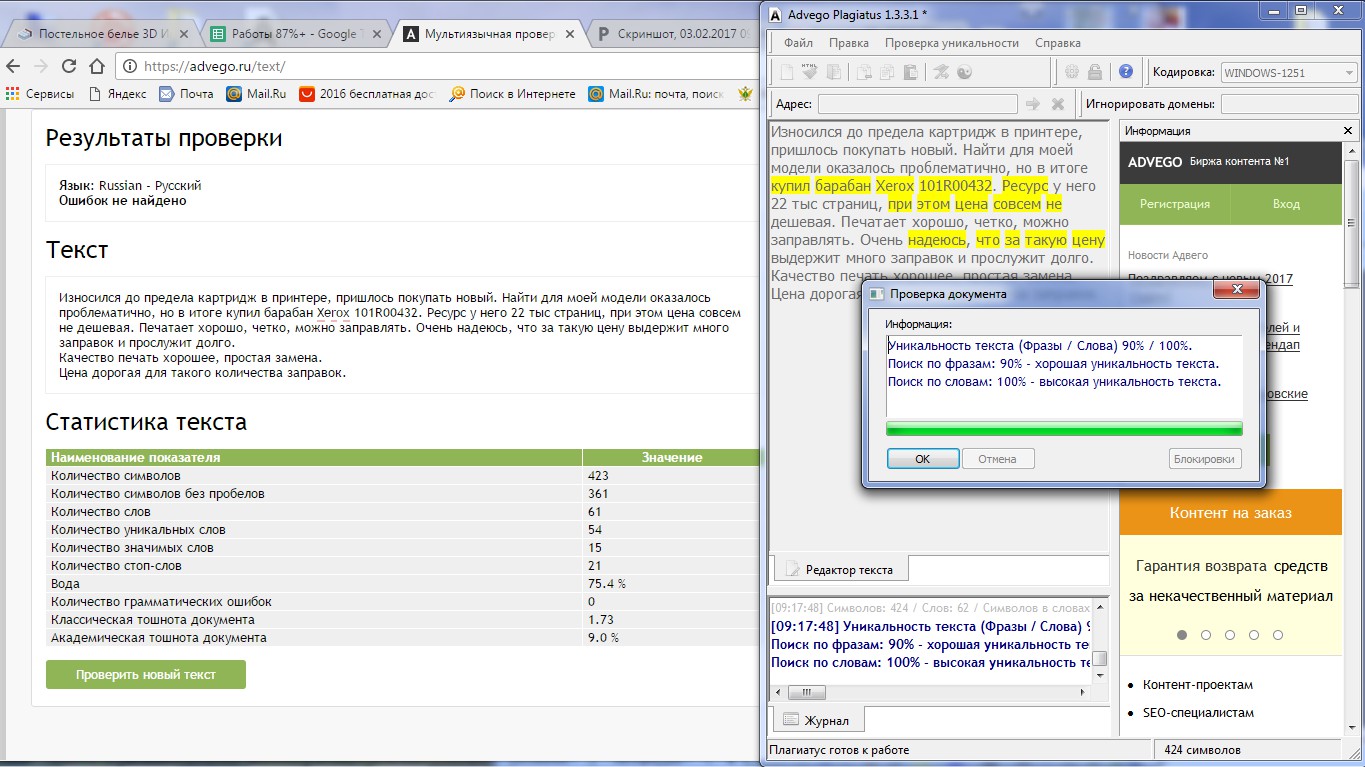Switch to the Журнал tab
Viewport: 1365px width, 767px height.
point(817,720)
